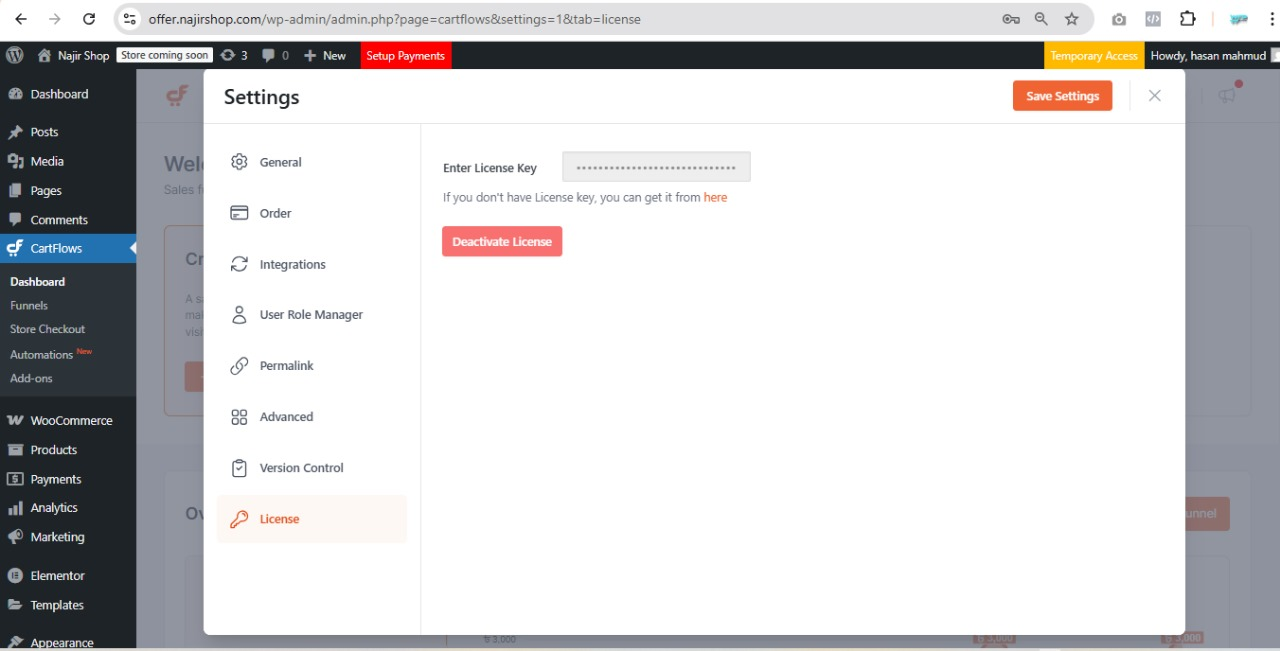
Task: Click the Advanced grid icon
Action: 239,417
